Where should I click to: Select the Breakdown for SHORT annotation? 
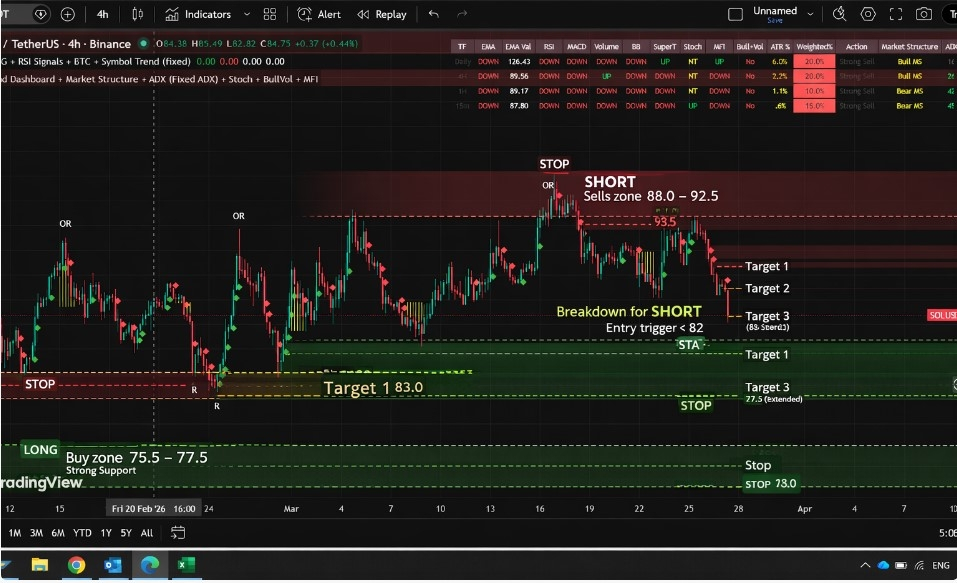point(629,311)
